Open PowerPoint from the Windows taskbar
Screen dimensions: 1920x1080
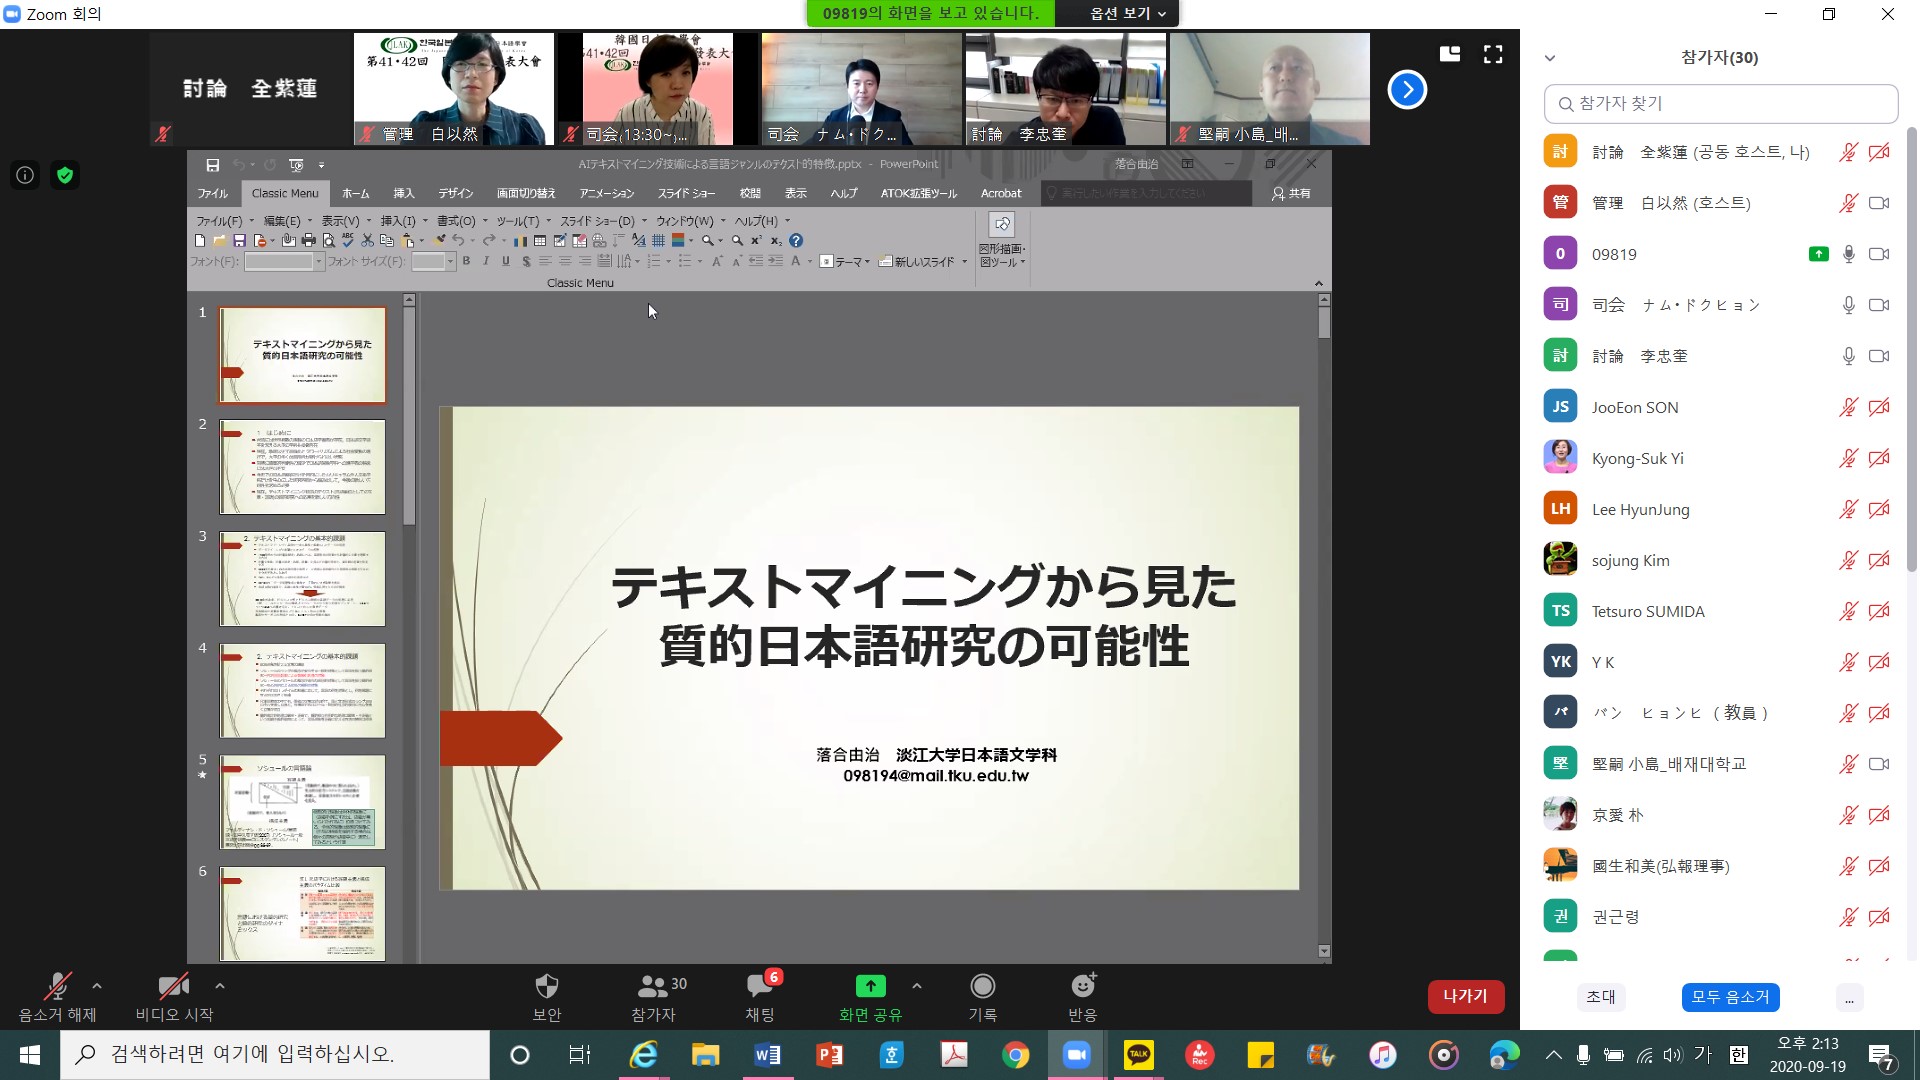point(829,1055)
